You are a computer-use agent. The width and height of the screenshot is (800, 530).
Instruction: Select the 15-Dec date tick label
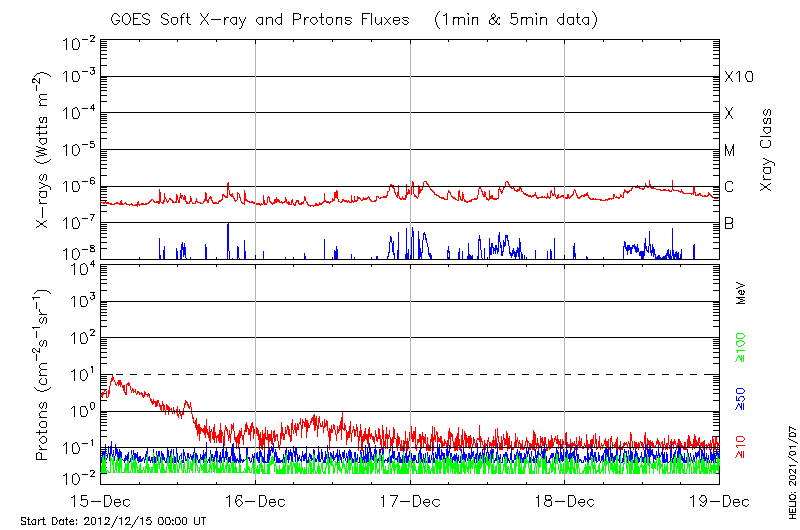point(101,500)
